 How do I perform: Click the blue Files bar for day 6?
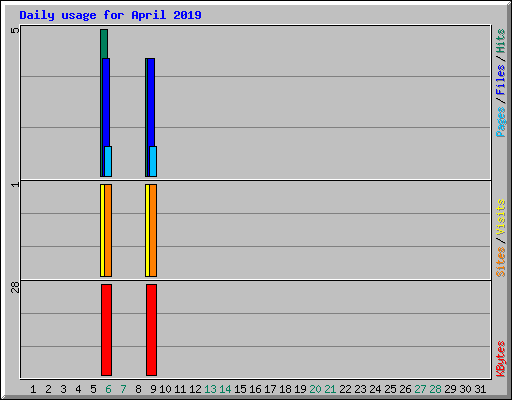pos(106,102)
